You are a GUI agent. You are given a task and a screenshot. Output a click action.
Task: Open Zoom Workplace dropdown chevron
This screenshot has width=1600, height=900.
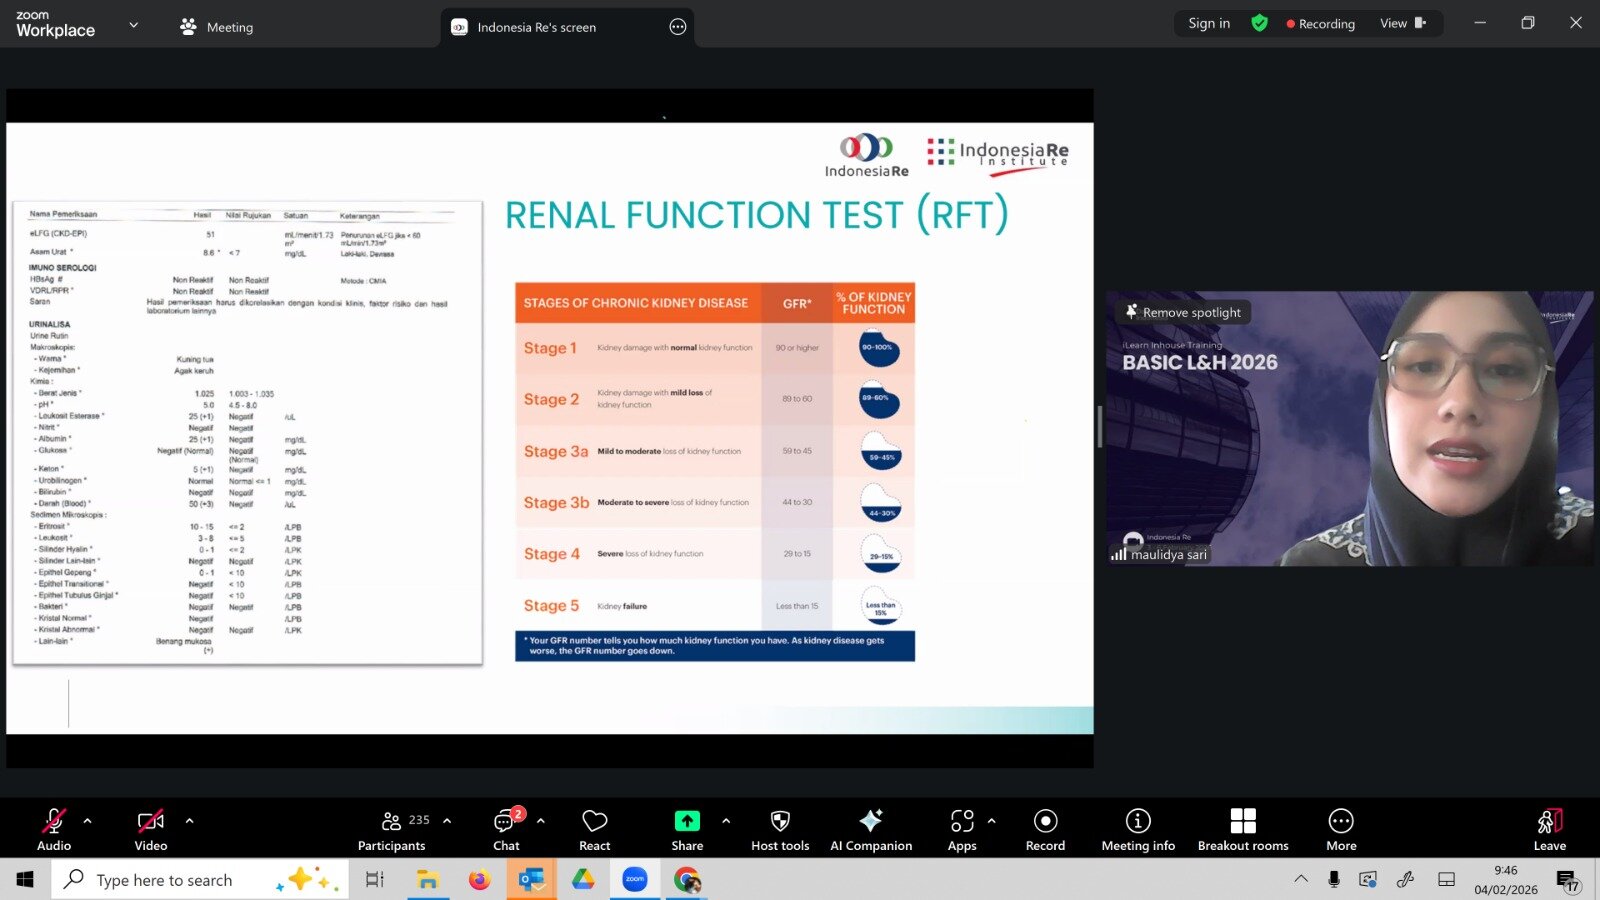[x=134, y=25]
